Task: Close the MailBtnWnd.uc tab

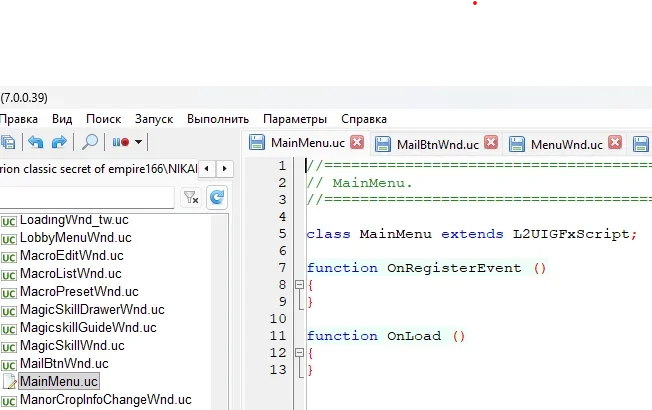Action: tap(491, 143)
